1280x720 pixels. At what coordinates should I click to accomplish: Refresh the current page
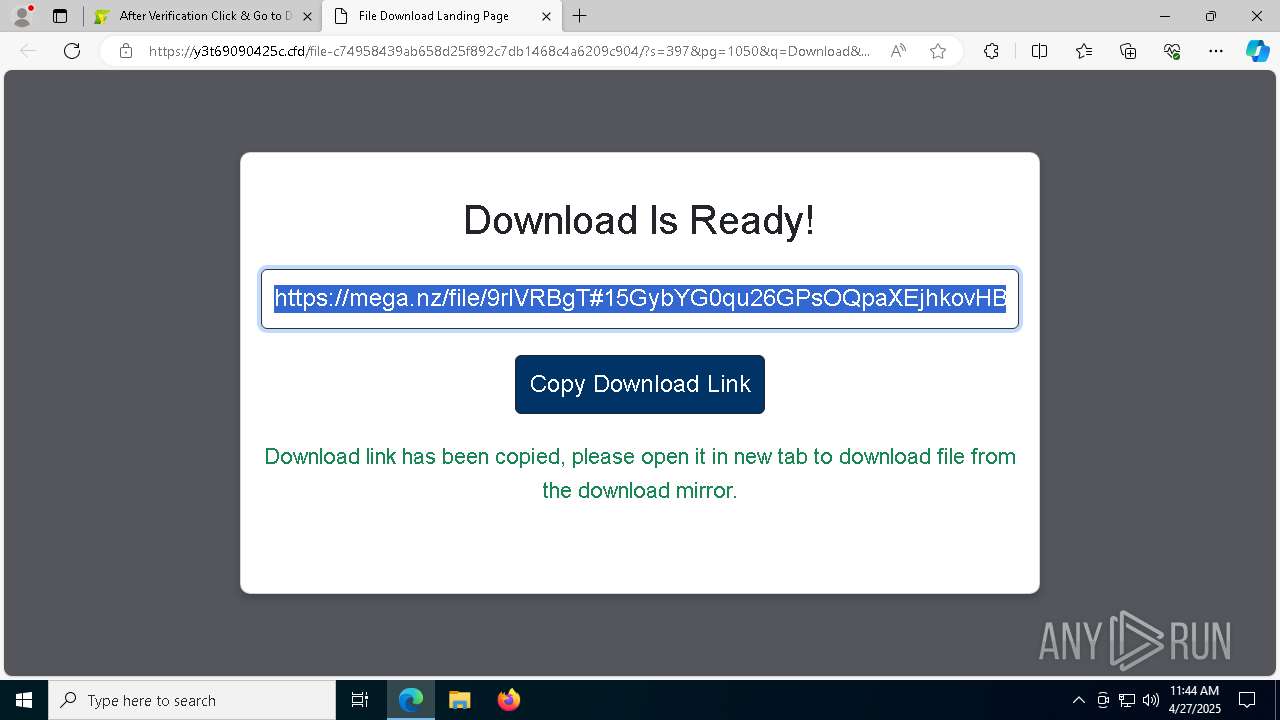pos(72,51)
